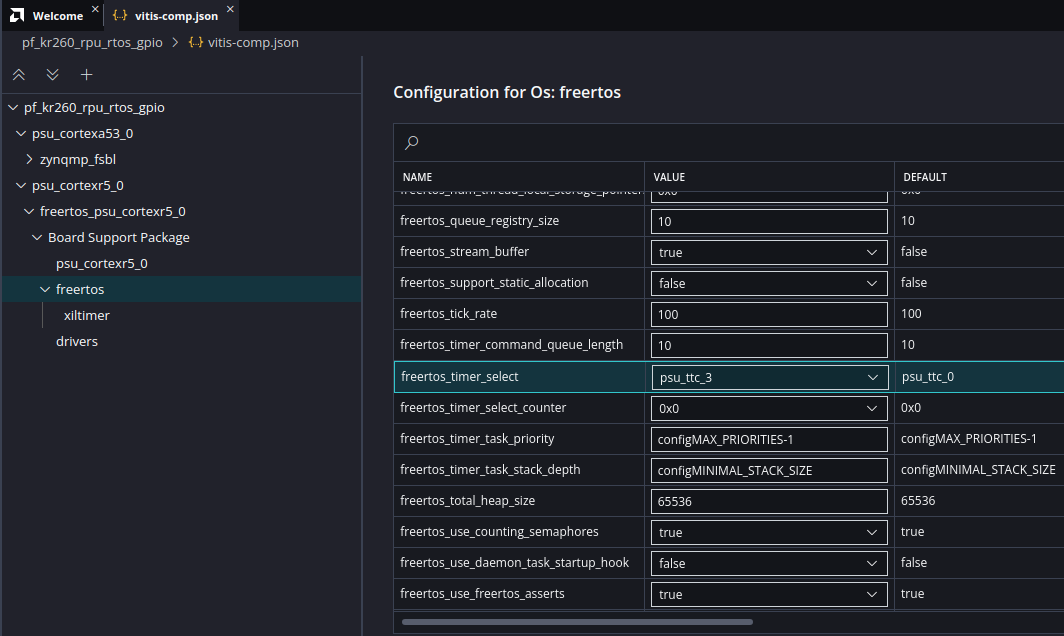The image size is (1064, 636).
Task: Collapse the Board Support Package node
Action: point(37,237)
